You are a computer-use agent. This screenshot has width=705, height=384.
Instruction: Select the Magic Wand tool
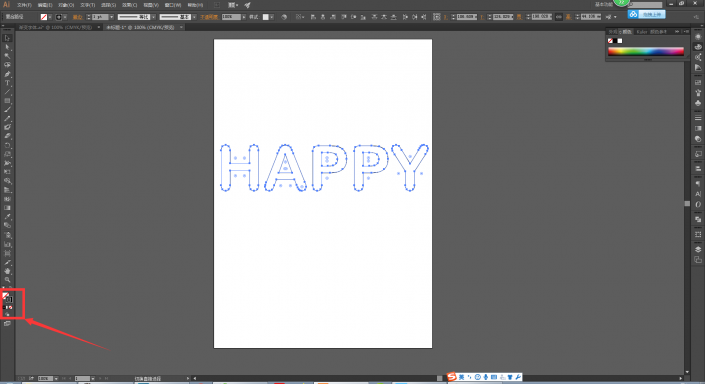pos(7,56)
